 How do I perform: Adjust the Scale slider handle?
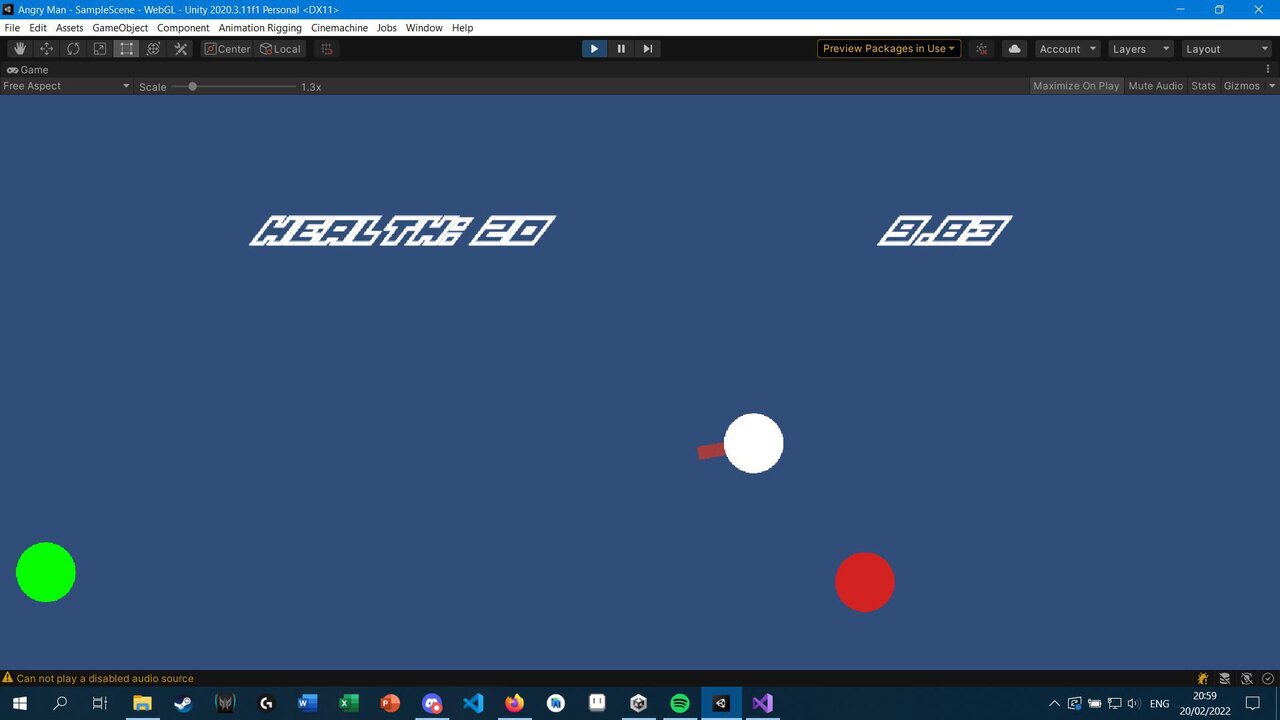[193, 87]
